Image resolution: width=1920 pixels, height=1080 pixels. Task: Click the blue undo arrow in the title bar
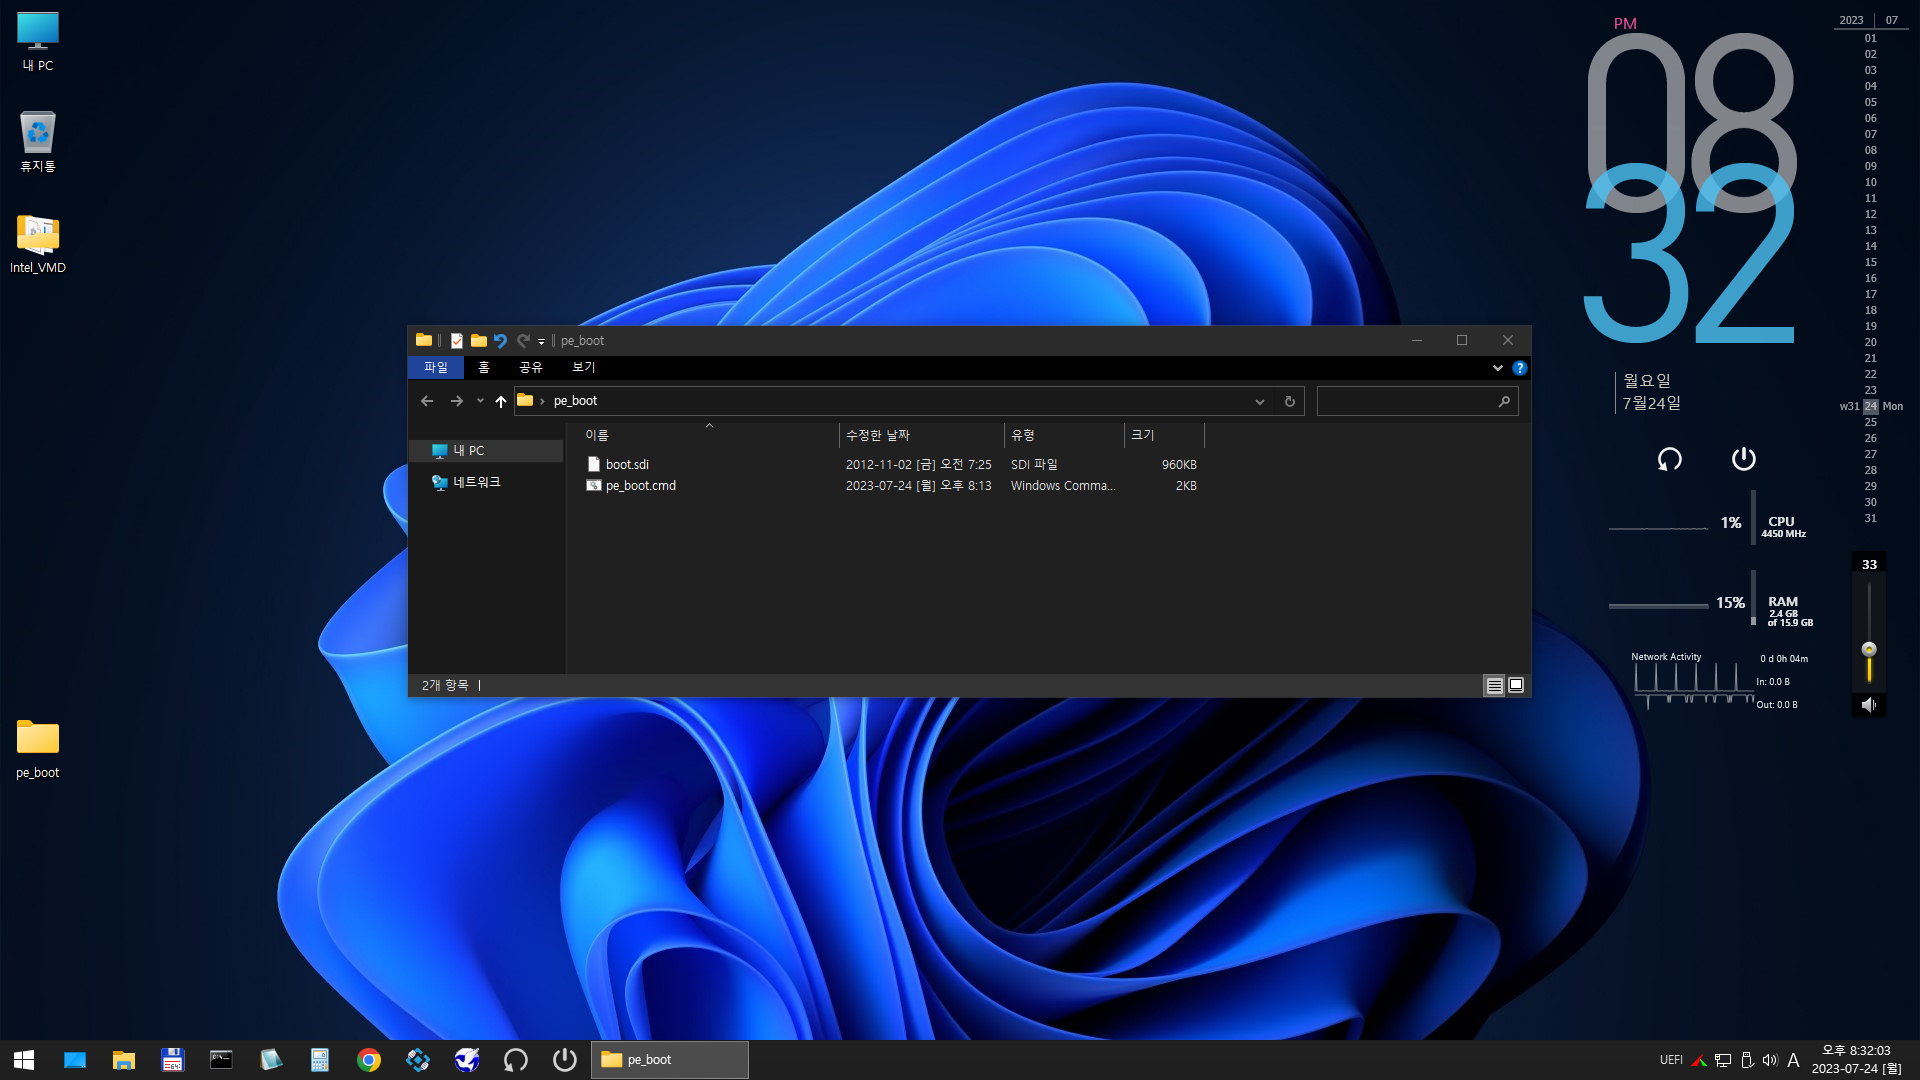point(500,341)
